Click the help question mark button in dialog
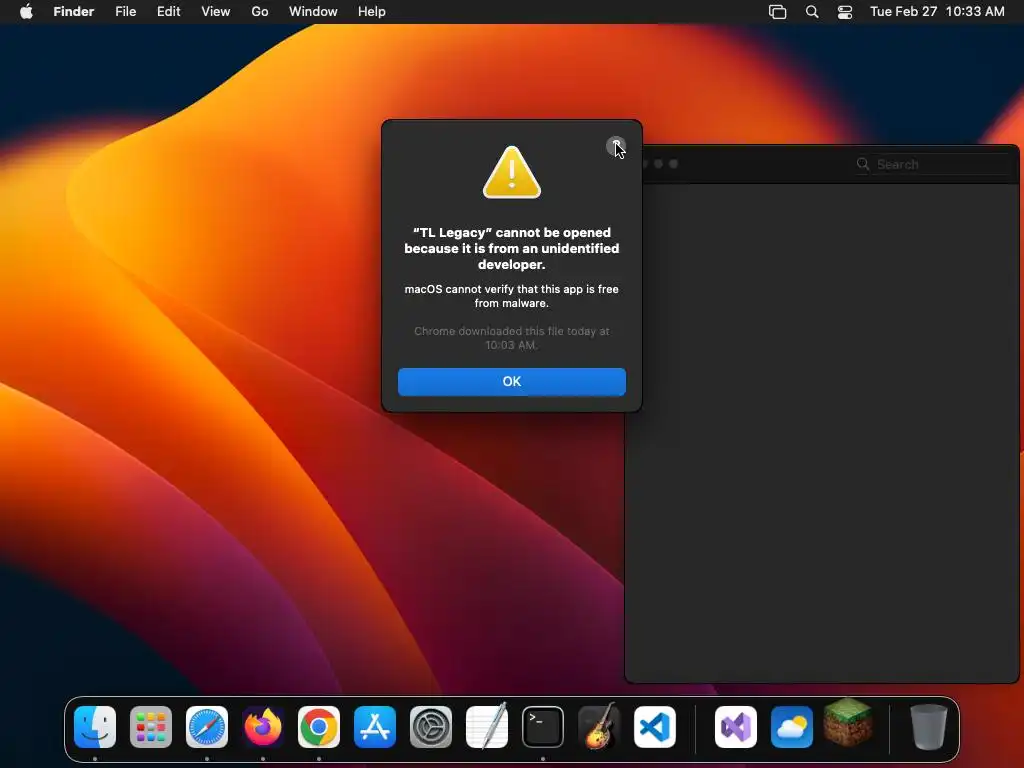The height and width of the screenshot is (768, 1024). pos(615,146)
